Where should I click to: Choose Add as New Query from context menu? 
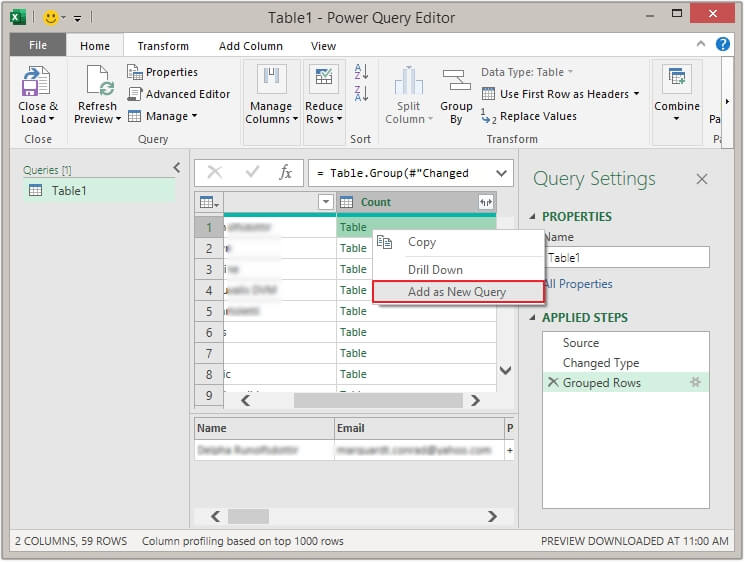[x=457, y=292]
